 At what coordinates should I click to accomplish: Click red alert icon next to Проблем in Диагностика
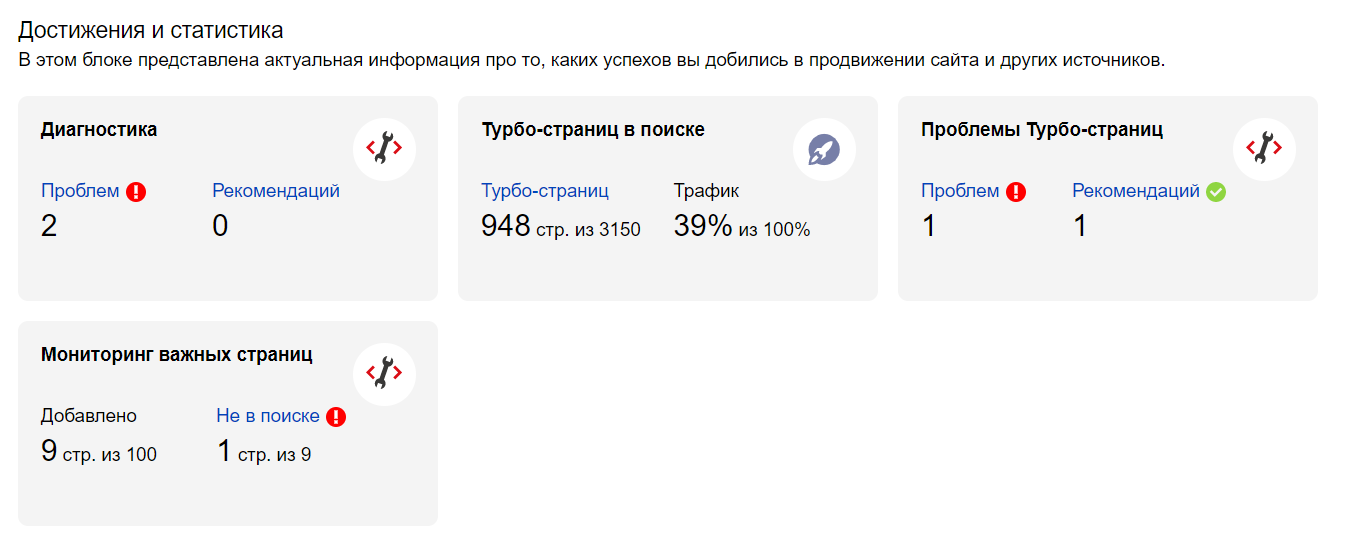[136, 192]
